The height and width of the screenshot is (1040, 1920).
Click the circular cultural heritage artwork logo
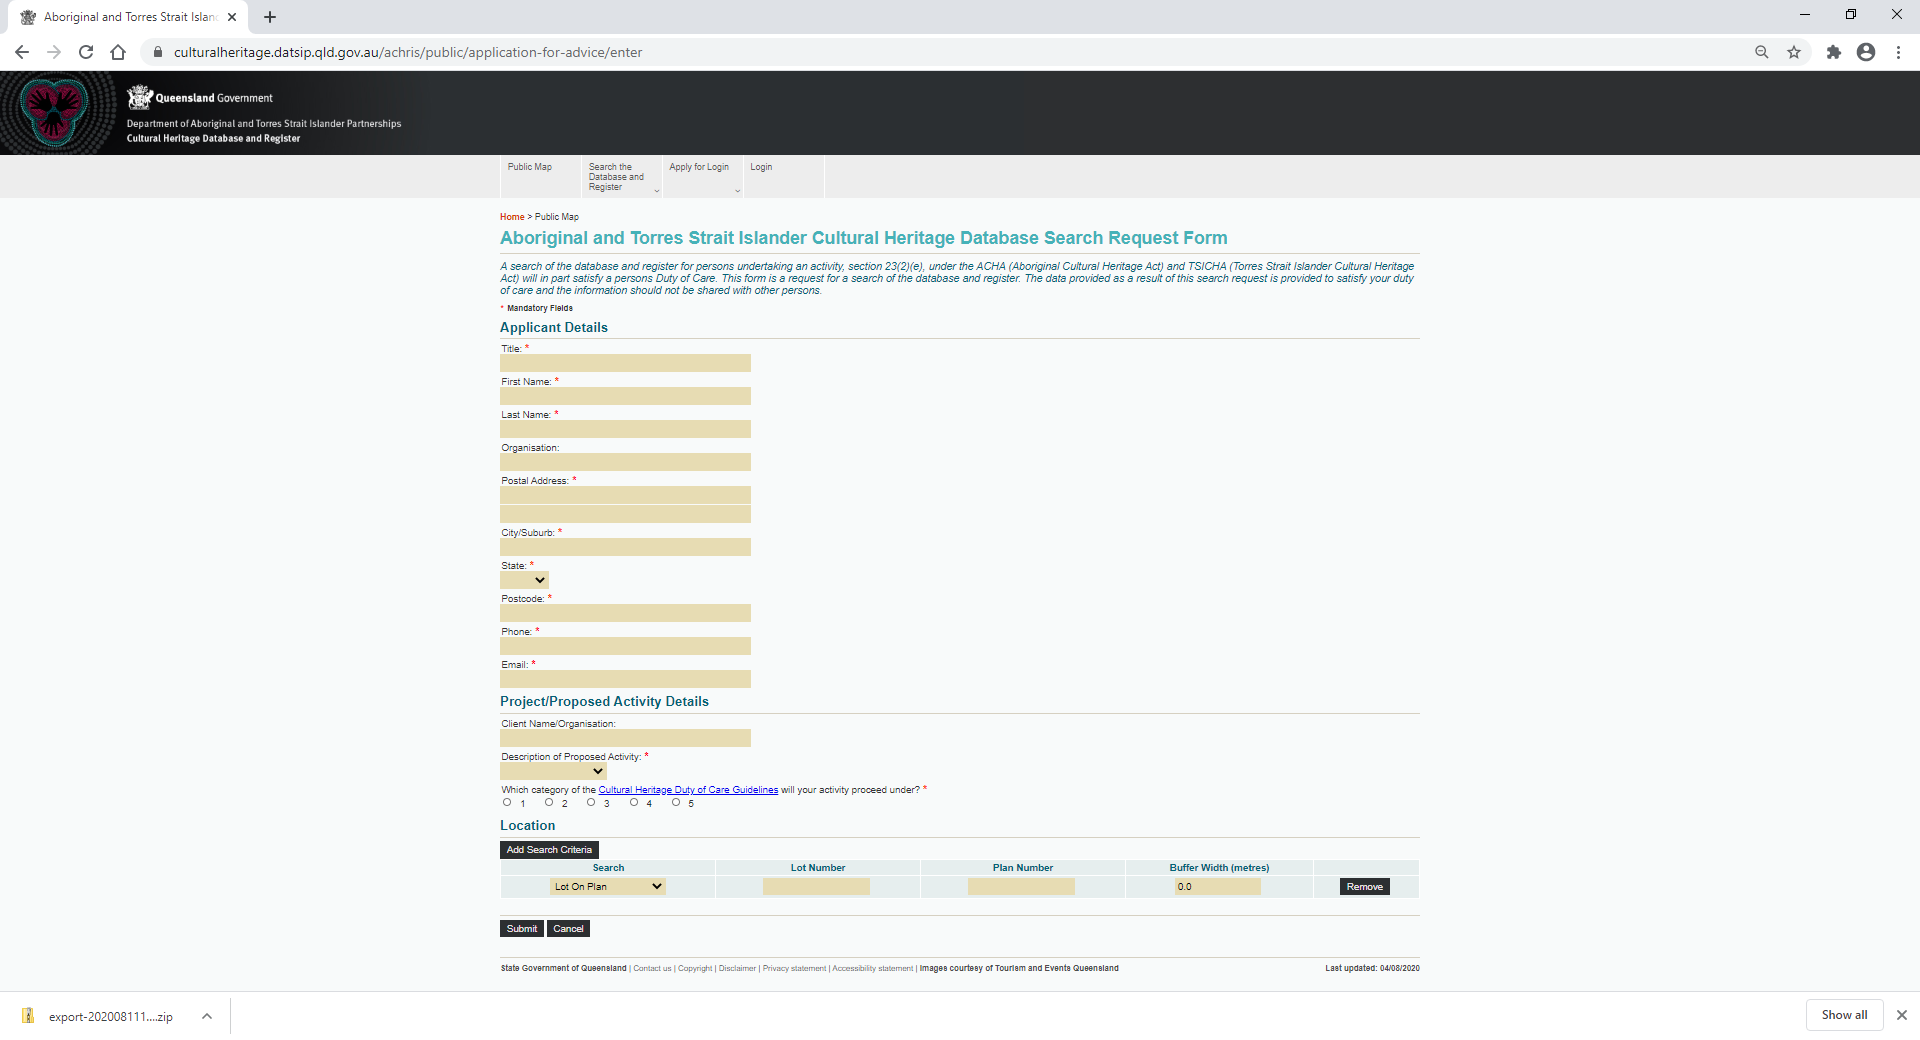pyautogui.click(x=54, y=112)
